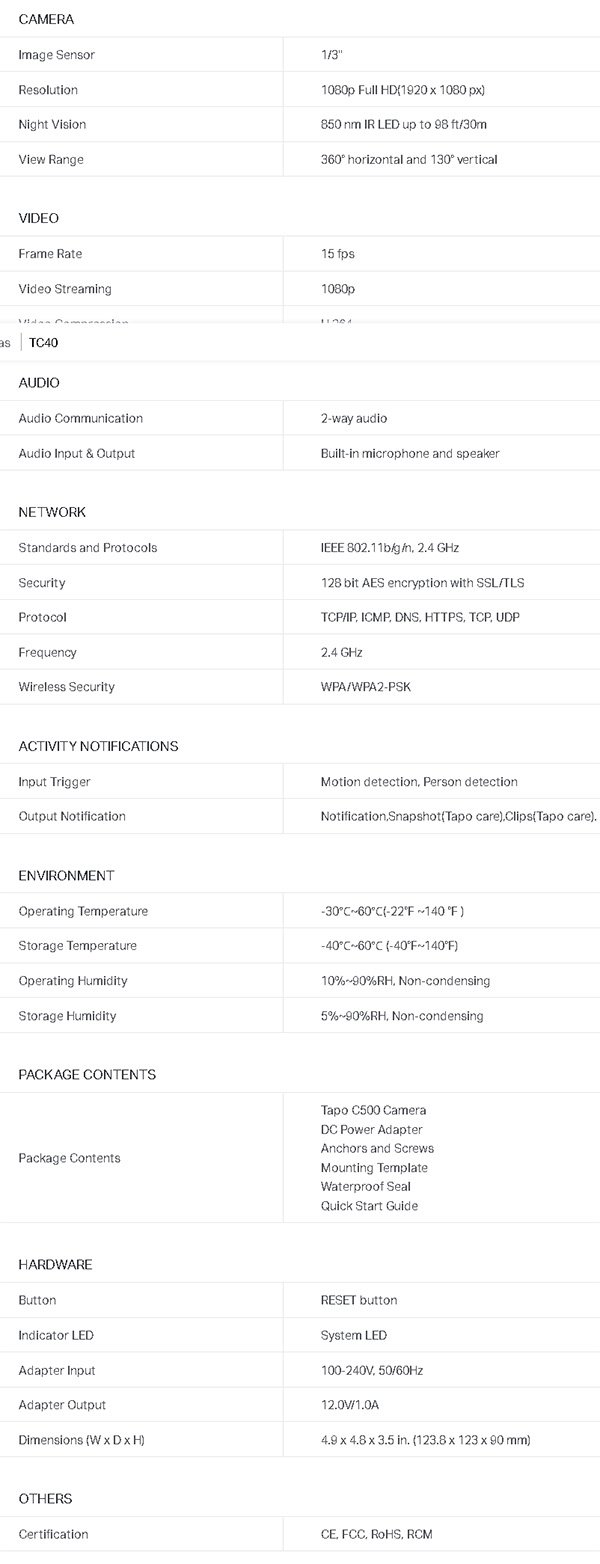Click the WPA/WPA2-PSK wireless security value

tap(366, 687)
